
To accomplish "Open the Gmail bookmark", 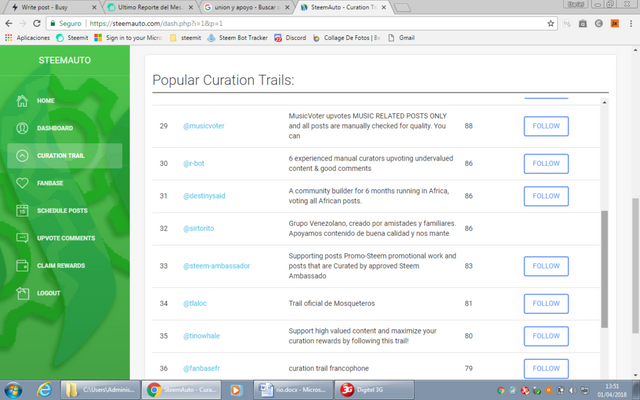I will [401, 38].
